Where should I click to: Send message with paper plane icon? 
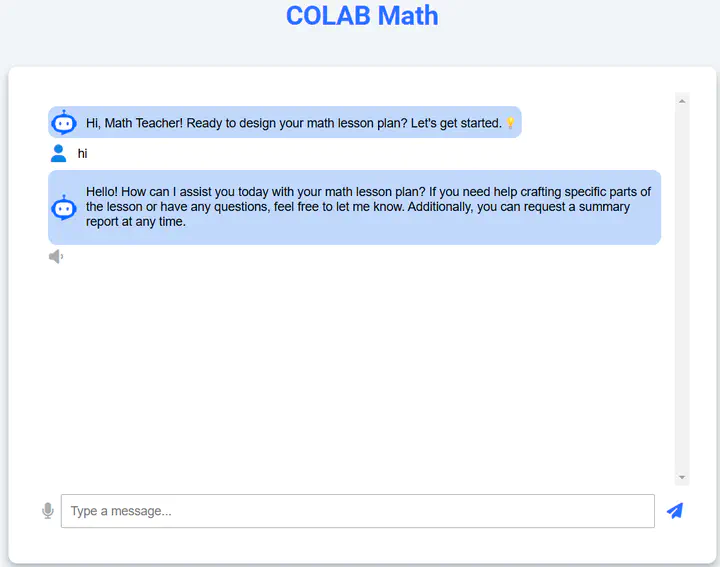pyautogui.click(x=675, y=511)
